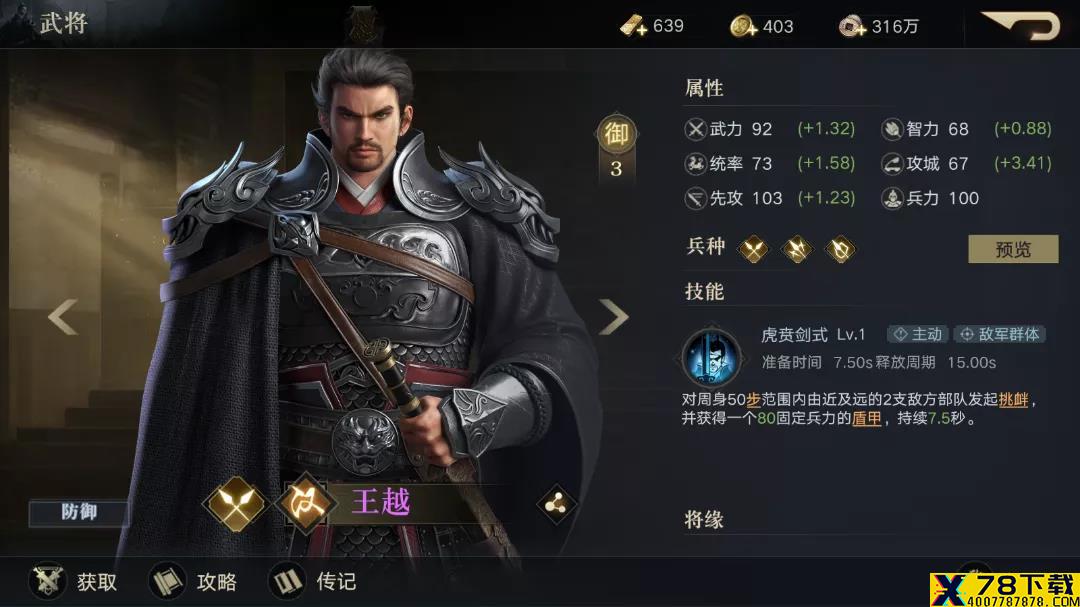This screenshot has width=1080, height=607.
Task: Click the 盾甲 keyword link
Action: [x=866, y=418]
